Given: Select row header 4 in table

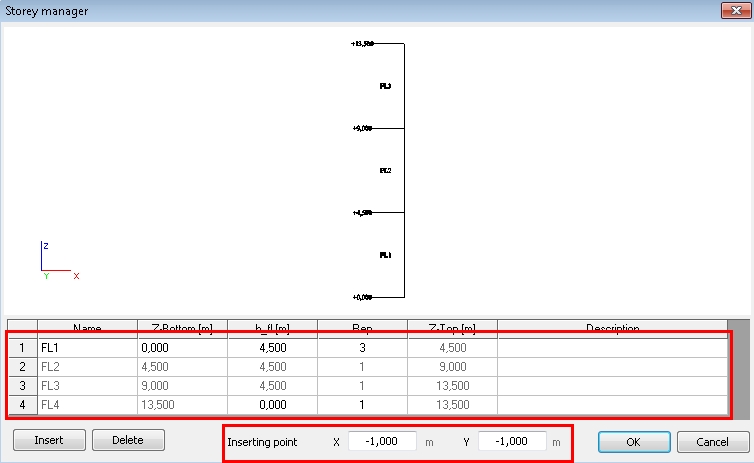Looking at the screenshot, I should click(x=21, y=405).
